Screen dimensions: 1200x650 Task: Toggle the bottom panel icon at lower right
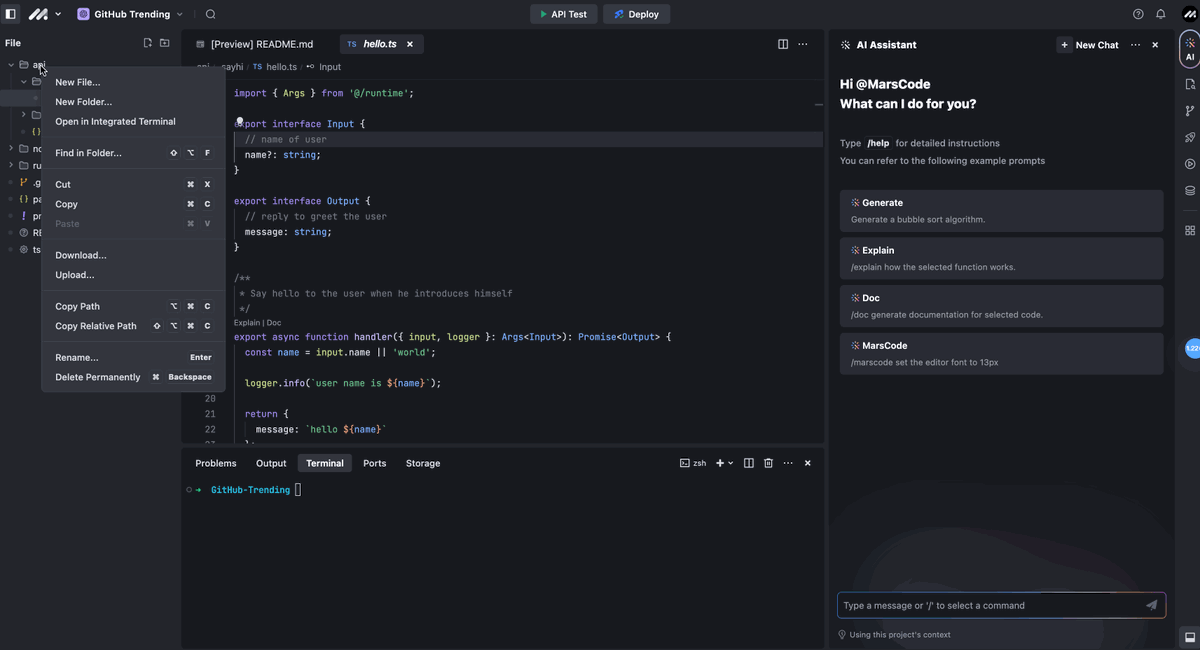click(1189, 637)
